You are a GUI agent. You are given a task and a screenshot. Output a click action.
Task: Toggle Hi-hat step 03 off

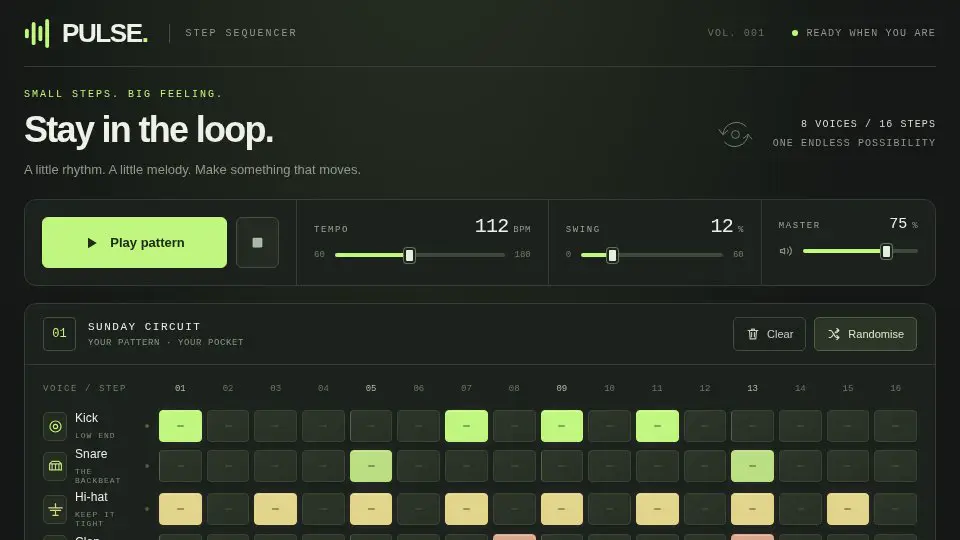click(x=276, y=509)
